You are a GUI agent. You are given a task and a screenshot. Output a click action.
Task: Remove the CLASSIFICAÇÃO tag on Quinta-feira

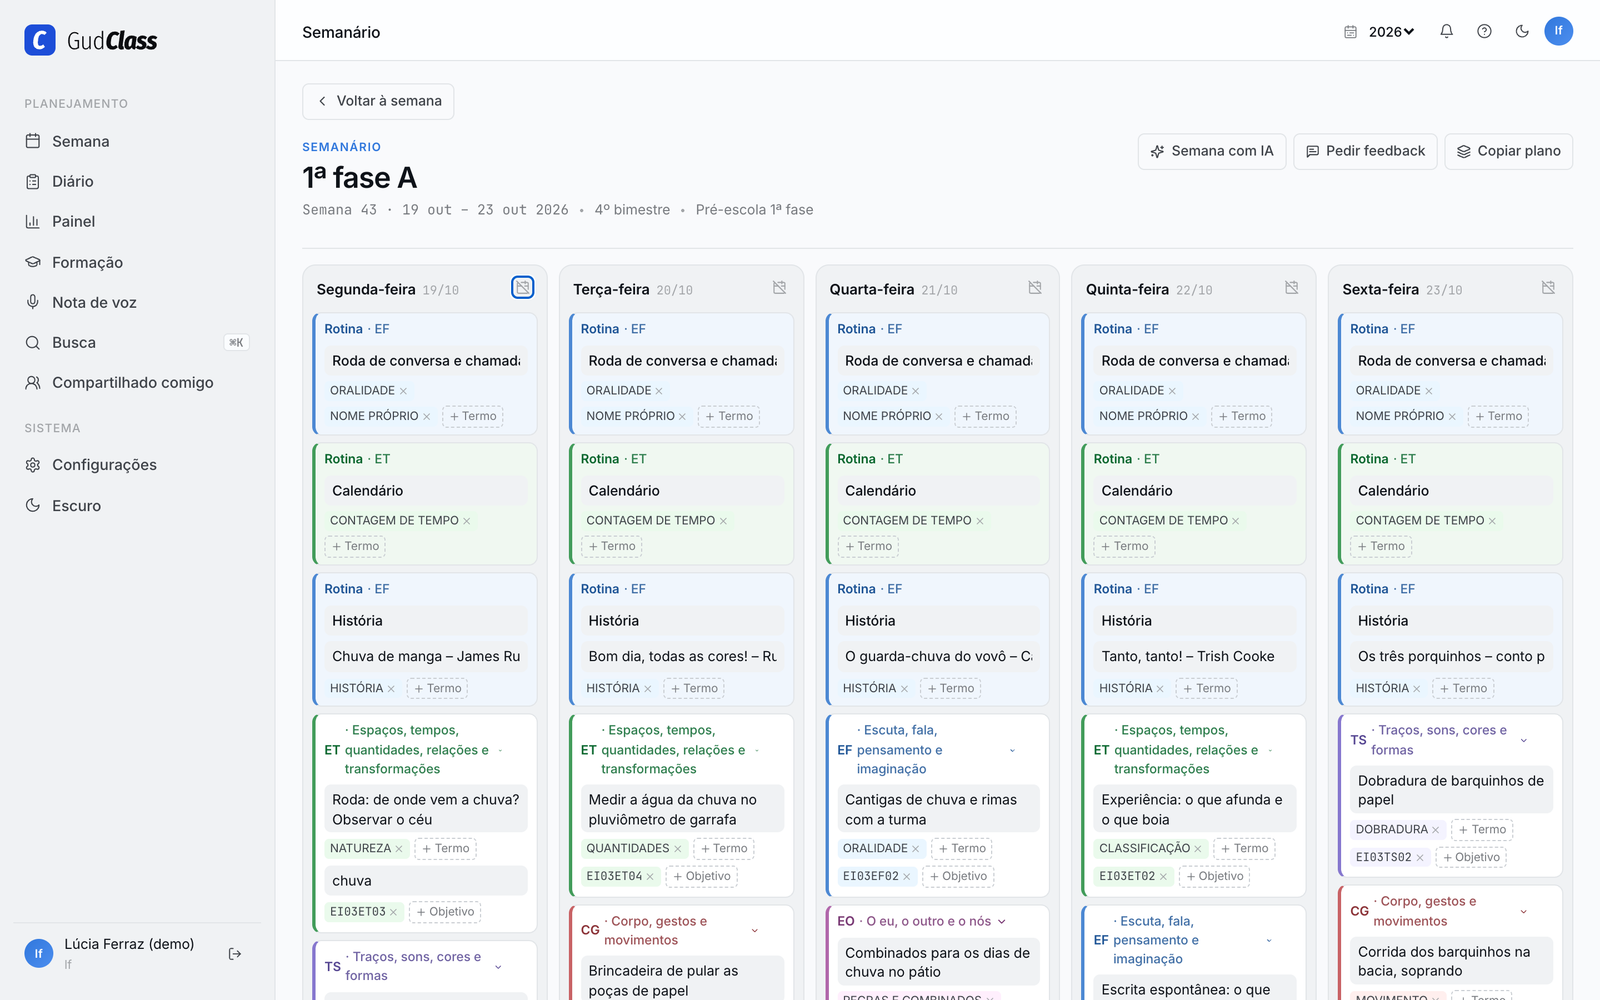[x=1198, y=849]
